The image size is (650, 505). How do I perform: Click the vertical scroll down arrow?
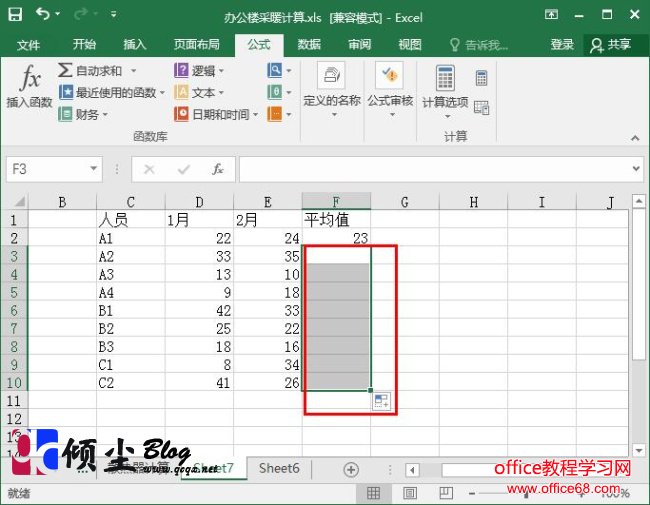click(x=638, y=450)
